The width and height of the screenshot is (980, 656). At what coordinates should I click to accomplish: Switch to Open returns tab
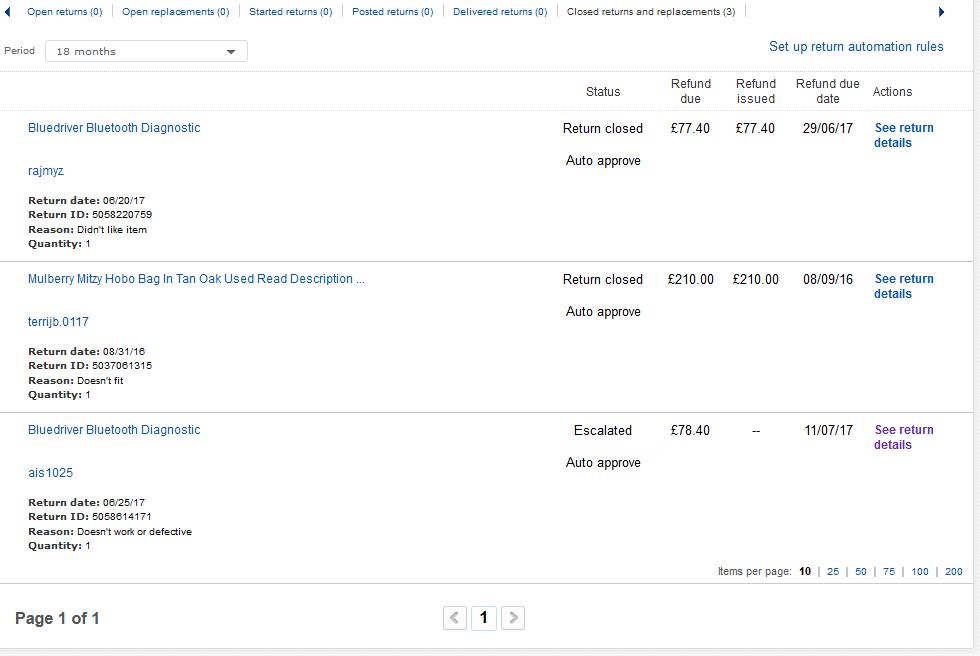click(x=64, y=12)
